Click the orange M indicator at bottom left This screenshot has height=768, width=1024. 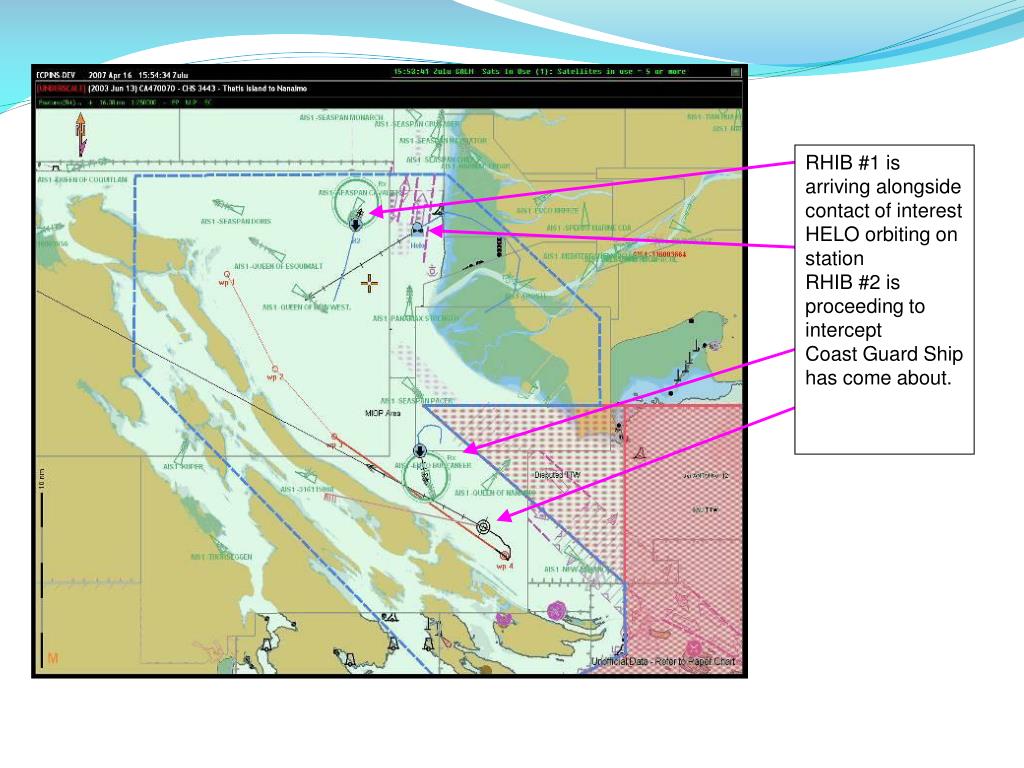tap(53, 658)
